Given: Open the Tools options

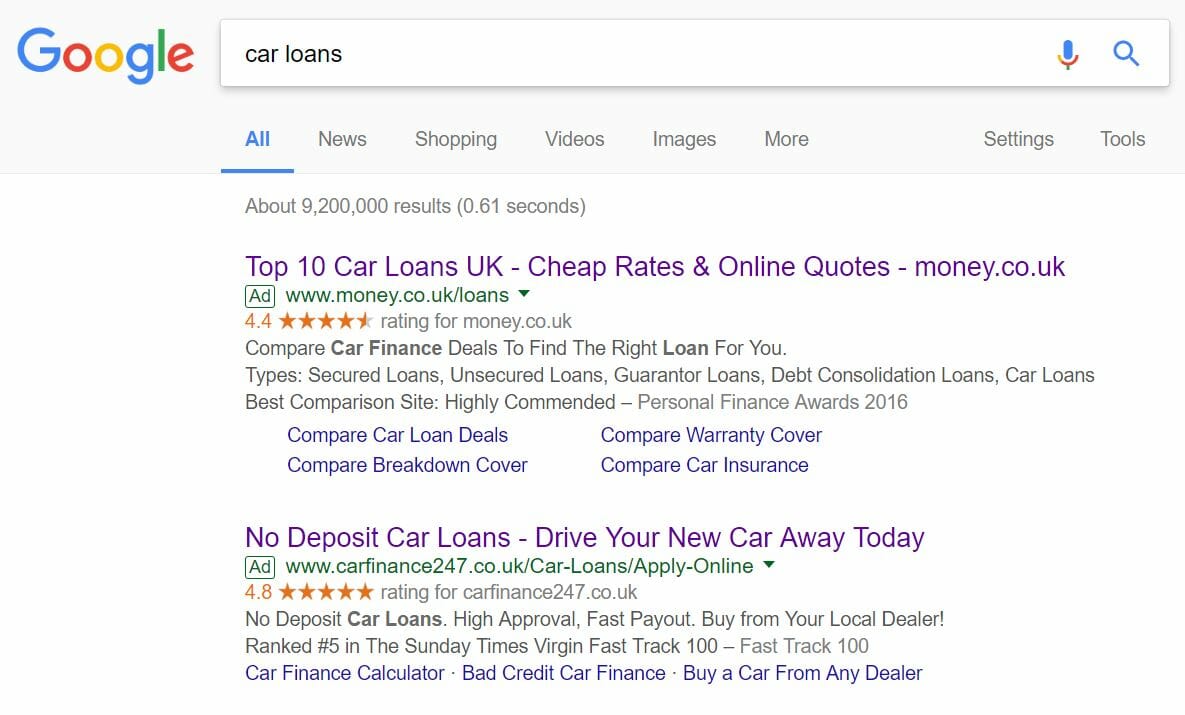Looking at the screenshot, I should pos(1122,139).
